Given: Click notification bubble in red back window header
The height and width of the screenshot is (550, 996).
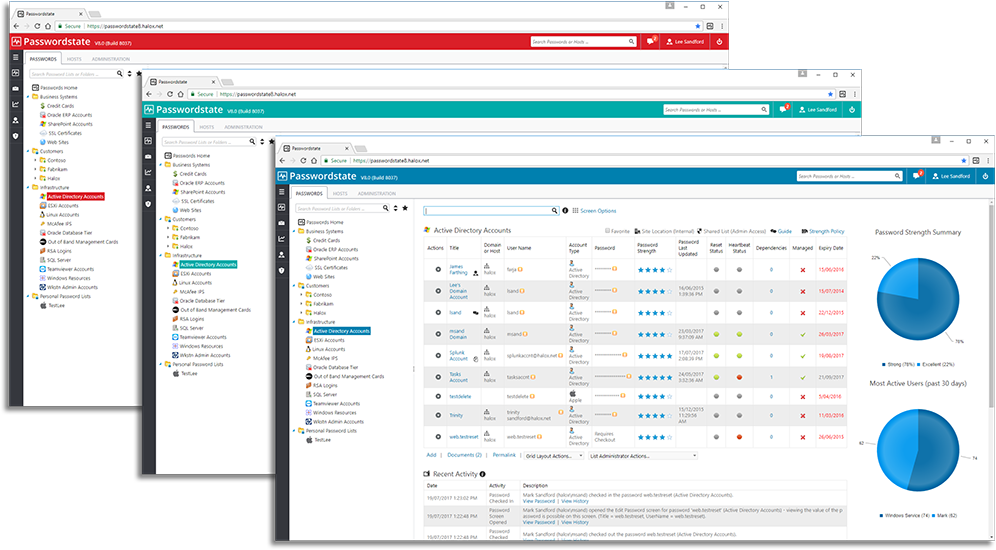Looking at the screenshot, I should 651,41.
